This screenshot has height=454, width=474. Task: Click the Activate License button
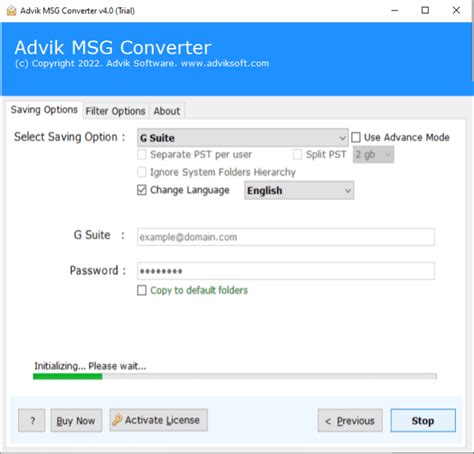[x=159, y=420]
